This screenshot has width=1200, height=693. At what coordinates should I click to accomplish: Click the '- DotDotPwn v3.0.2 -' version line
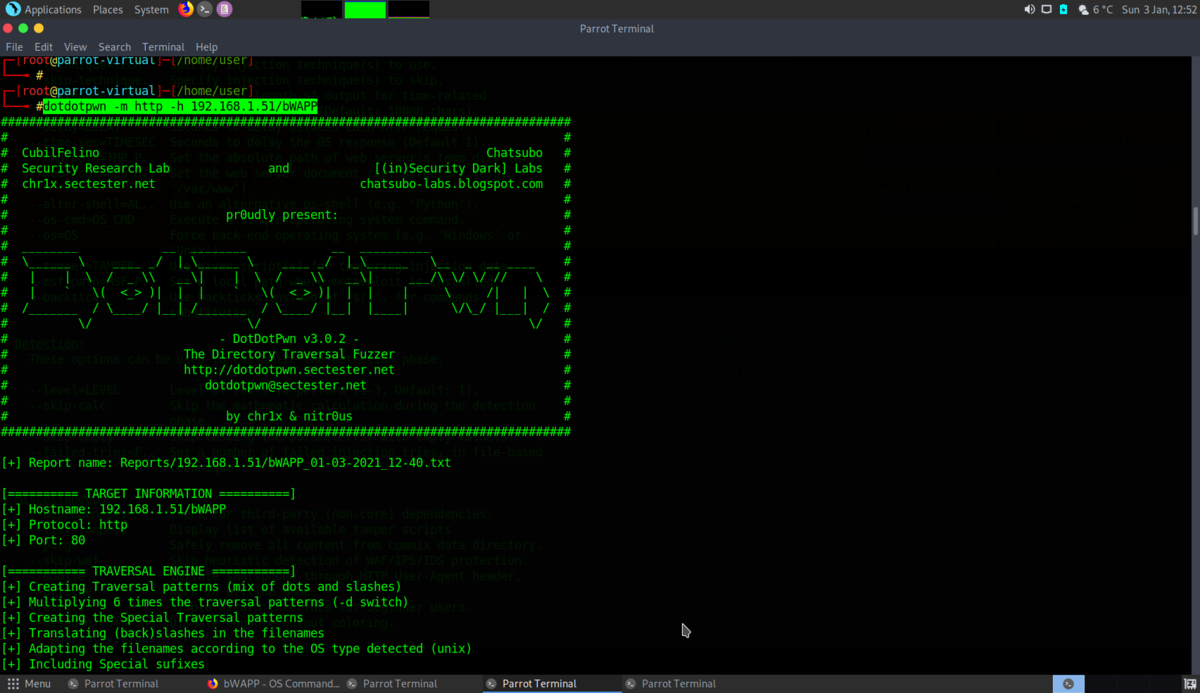point(288,339)
